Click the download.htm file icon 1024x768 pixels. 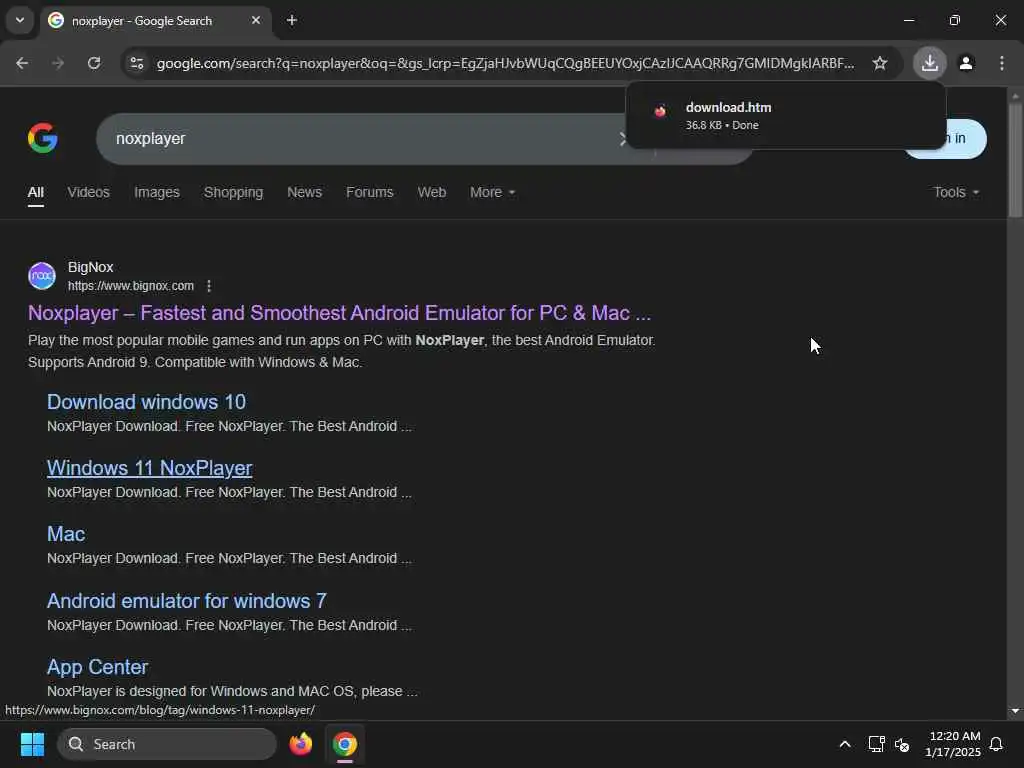pyautogui.click(x=660, y=111)
